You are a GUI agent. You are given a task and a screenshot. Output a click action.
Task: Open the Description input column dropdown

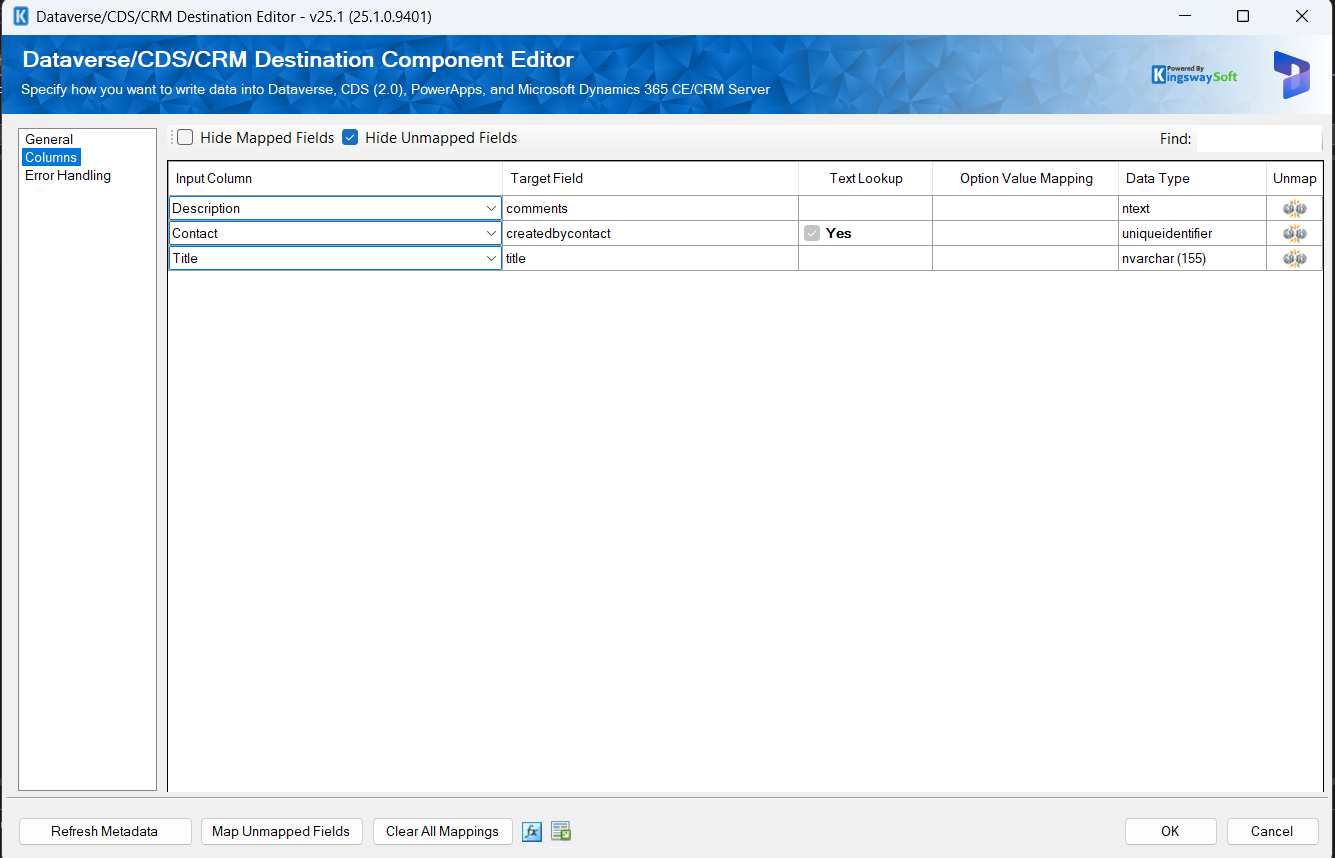pos(491,208)
